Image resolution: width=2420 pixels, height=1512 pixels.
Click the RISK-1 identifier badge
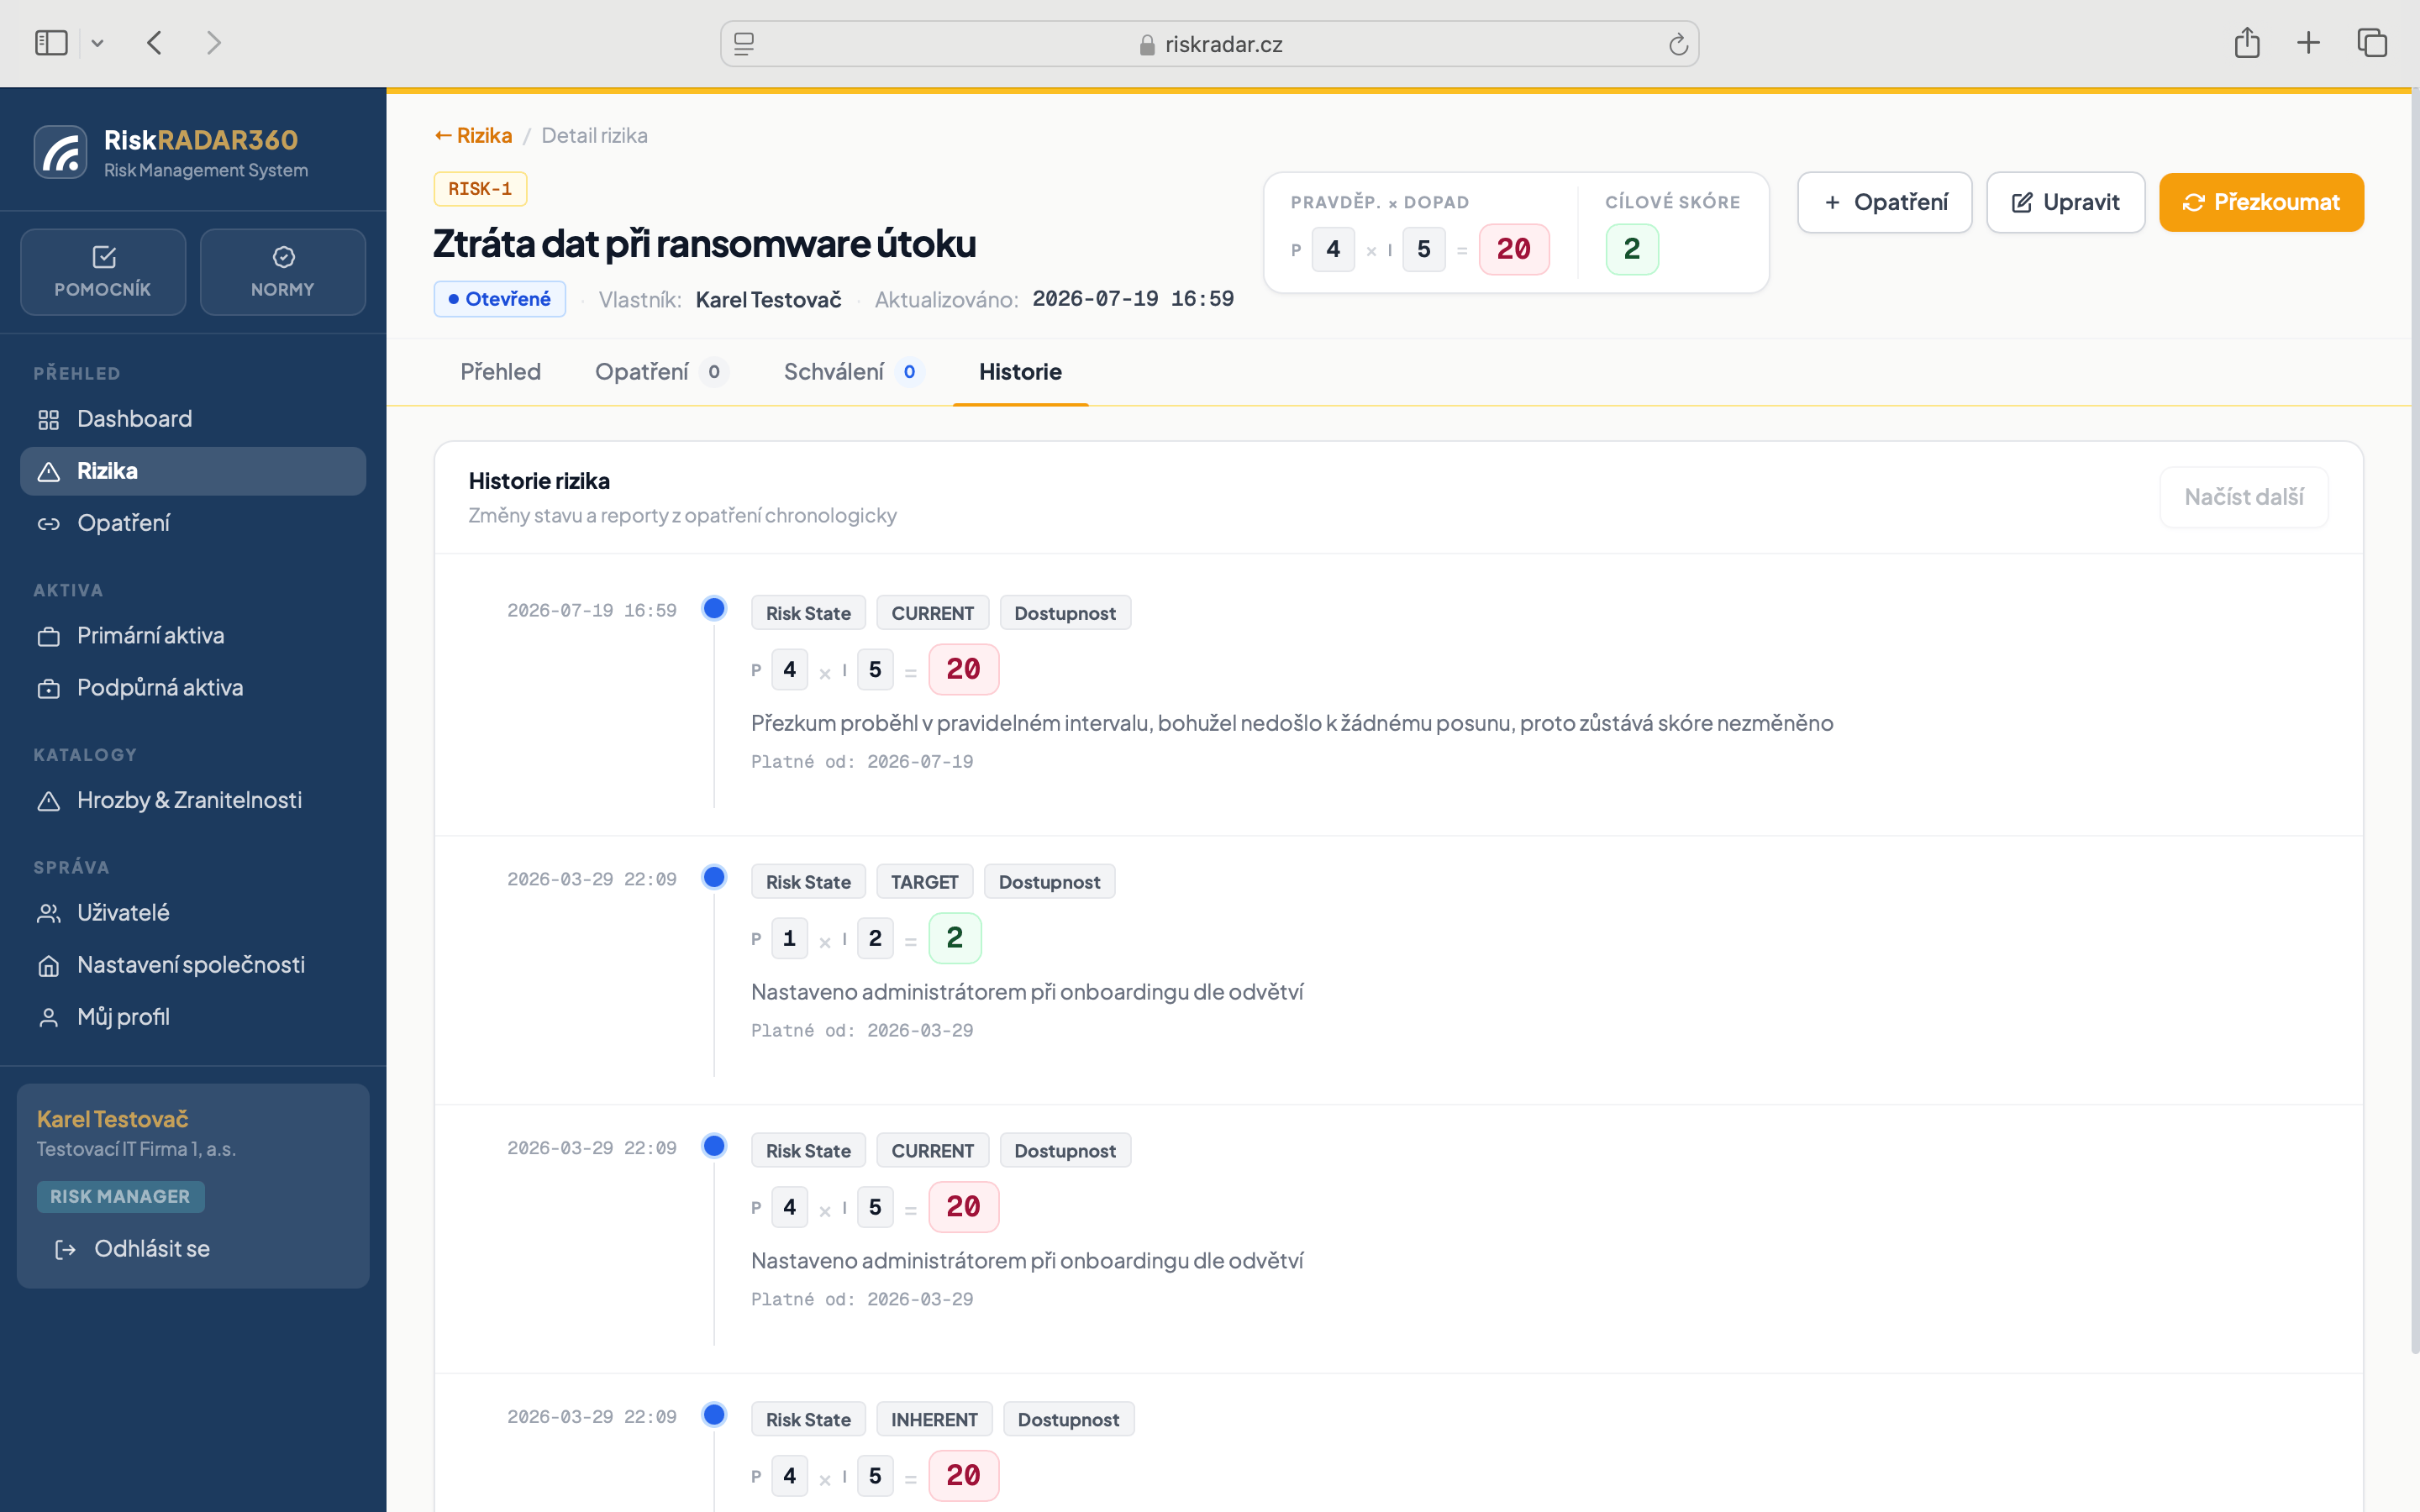click(x=480, y=189)
